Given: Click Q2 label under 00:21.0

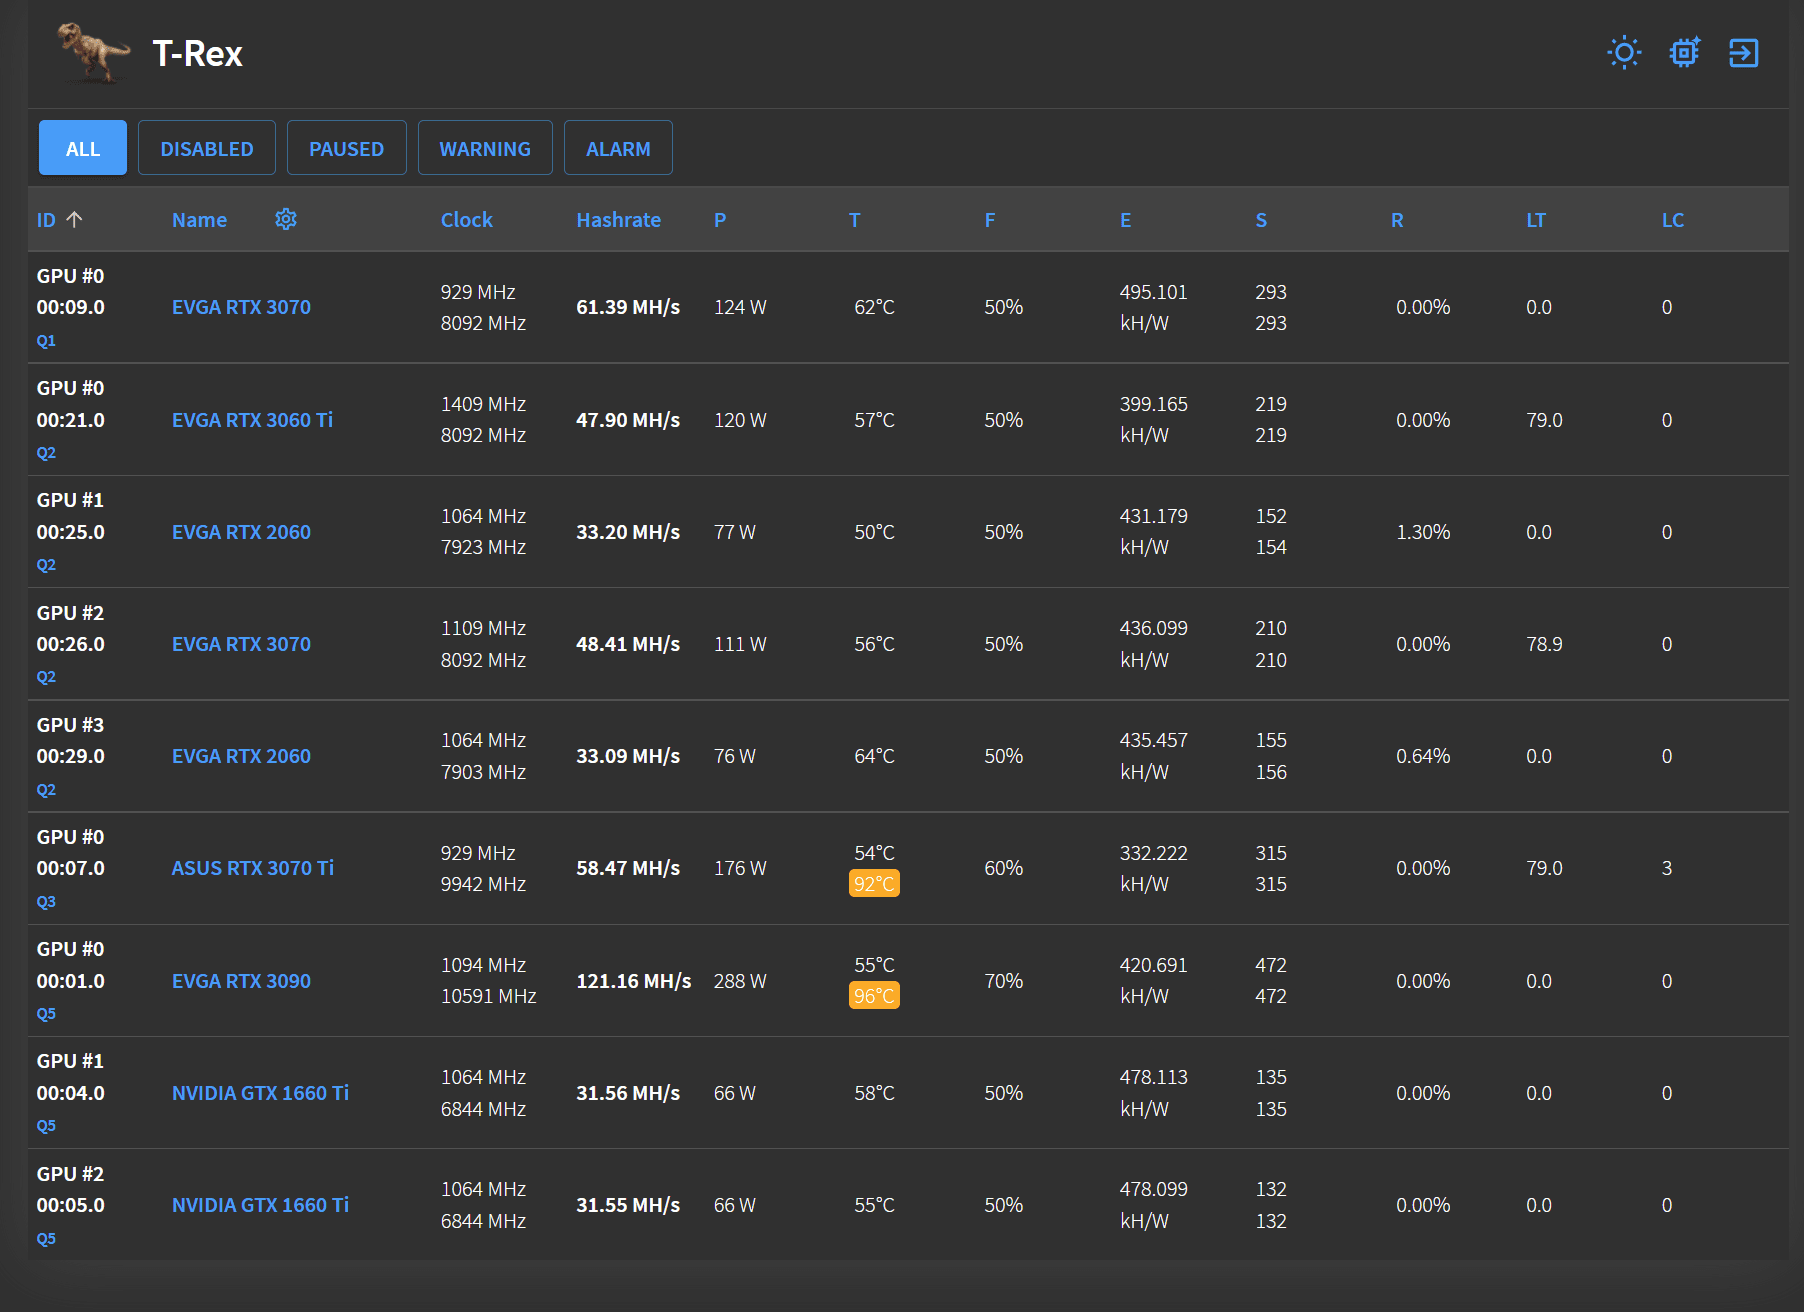Looking at the screenshot, I should (x=46, y=452).
